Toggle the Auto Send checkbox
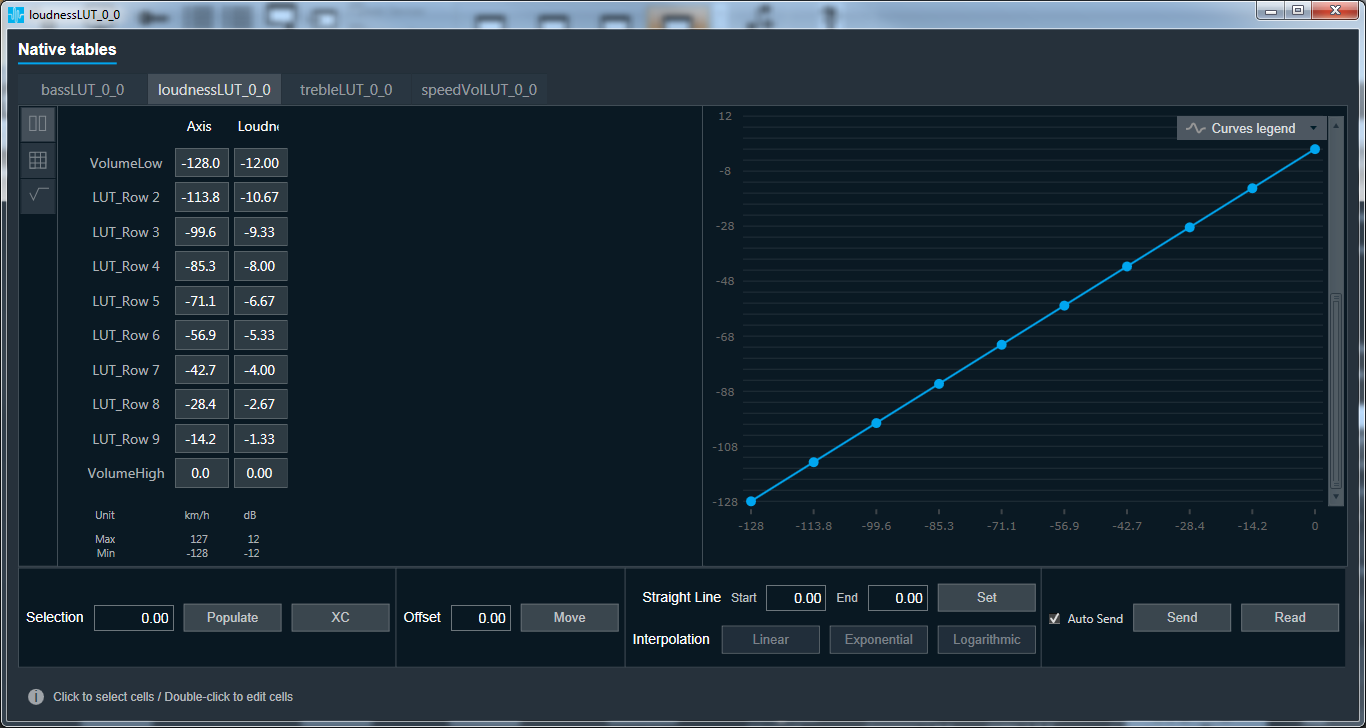The image size is (1366, 728). tap(1054, 619)
